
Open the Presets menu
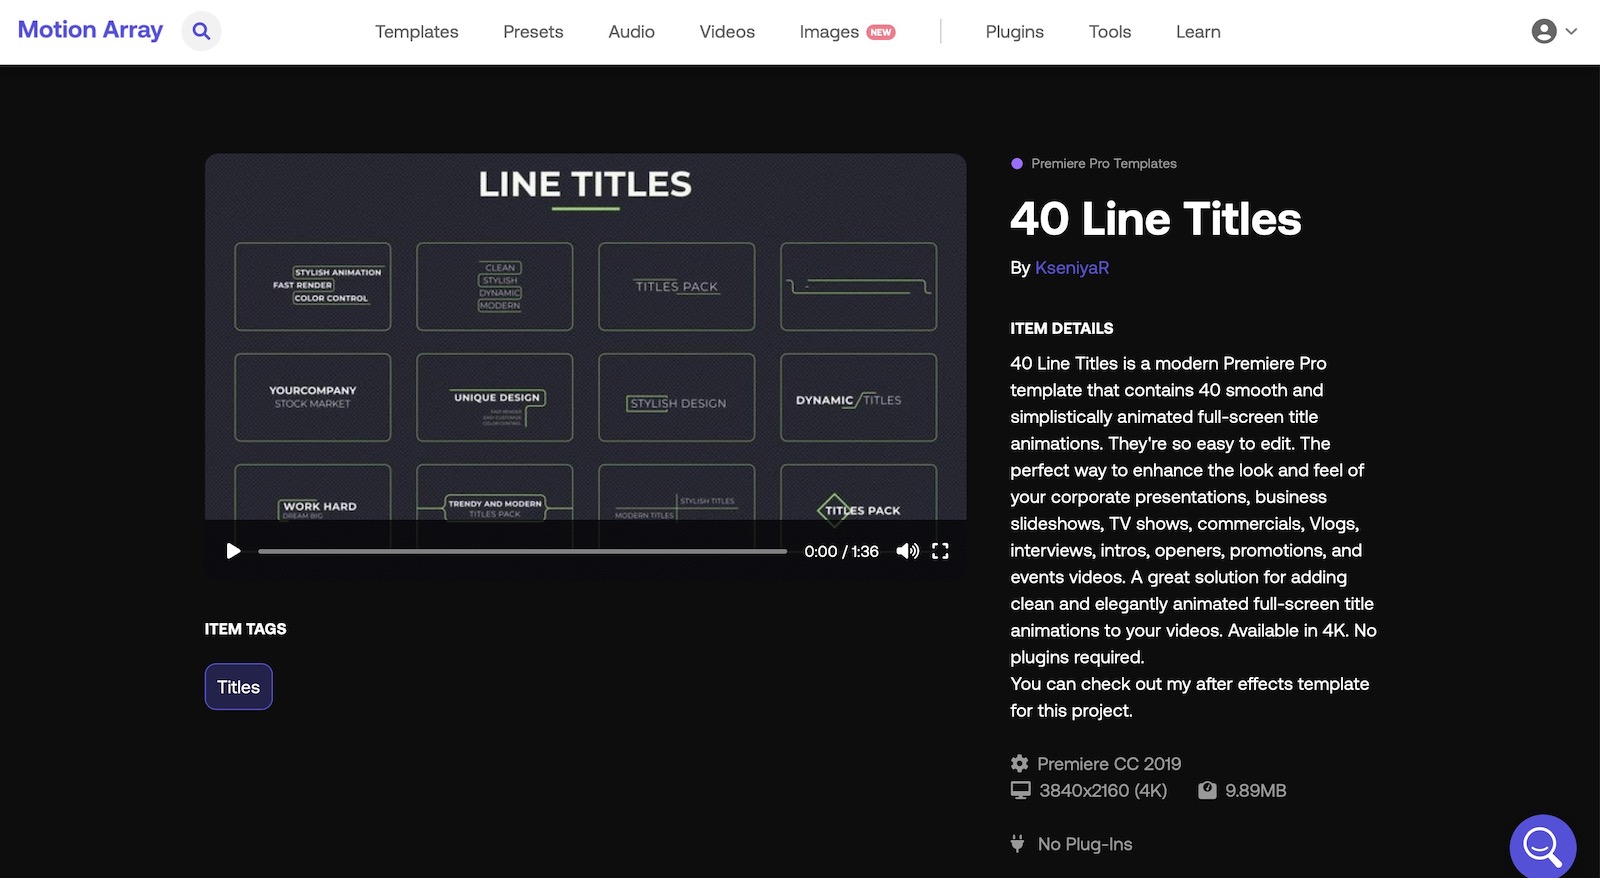point(533,32)
